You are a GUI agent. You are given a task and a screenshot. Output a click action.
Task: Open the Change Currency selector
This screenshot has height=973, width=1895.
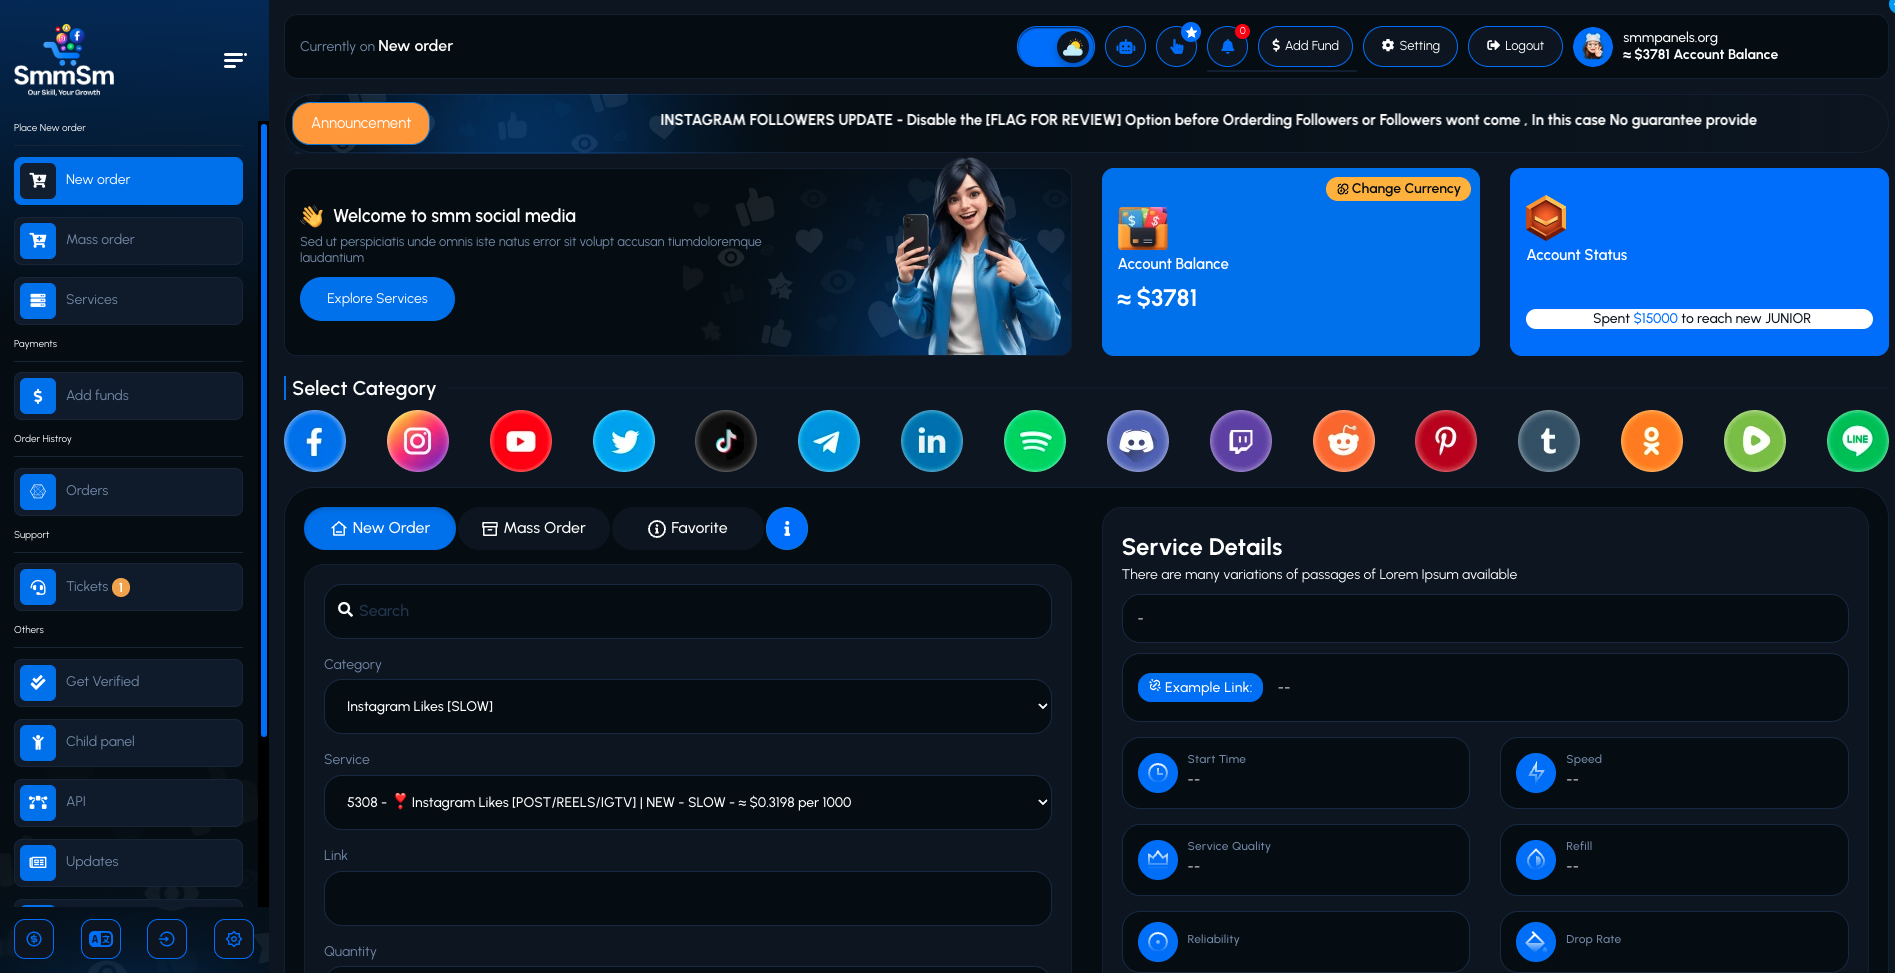click(x=1398, y=189)
